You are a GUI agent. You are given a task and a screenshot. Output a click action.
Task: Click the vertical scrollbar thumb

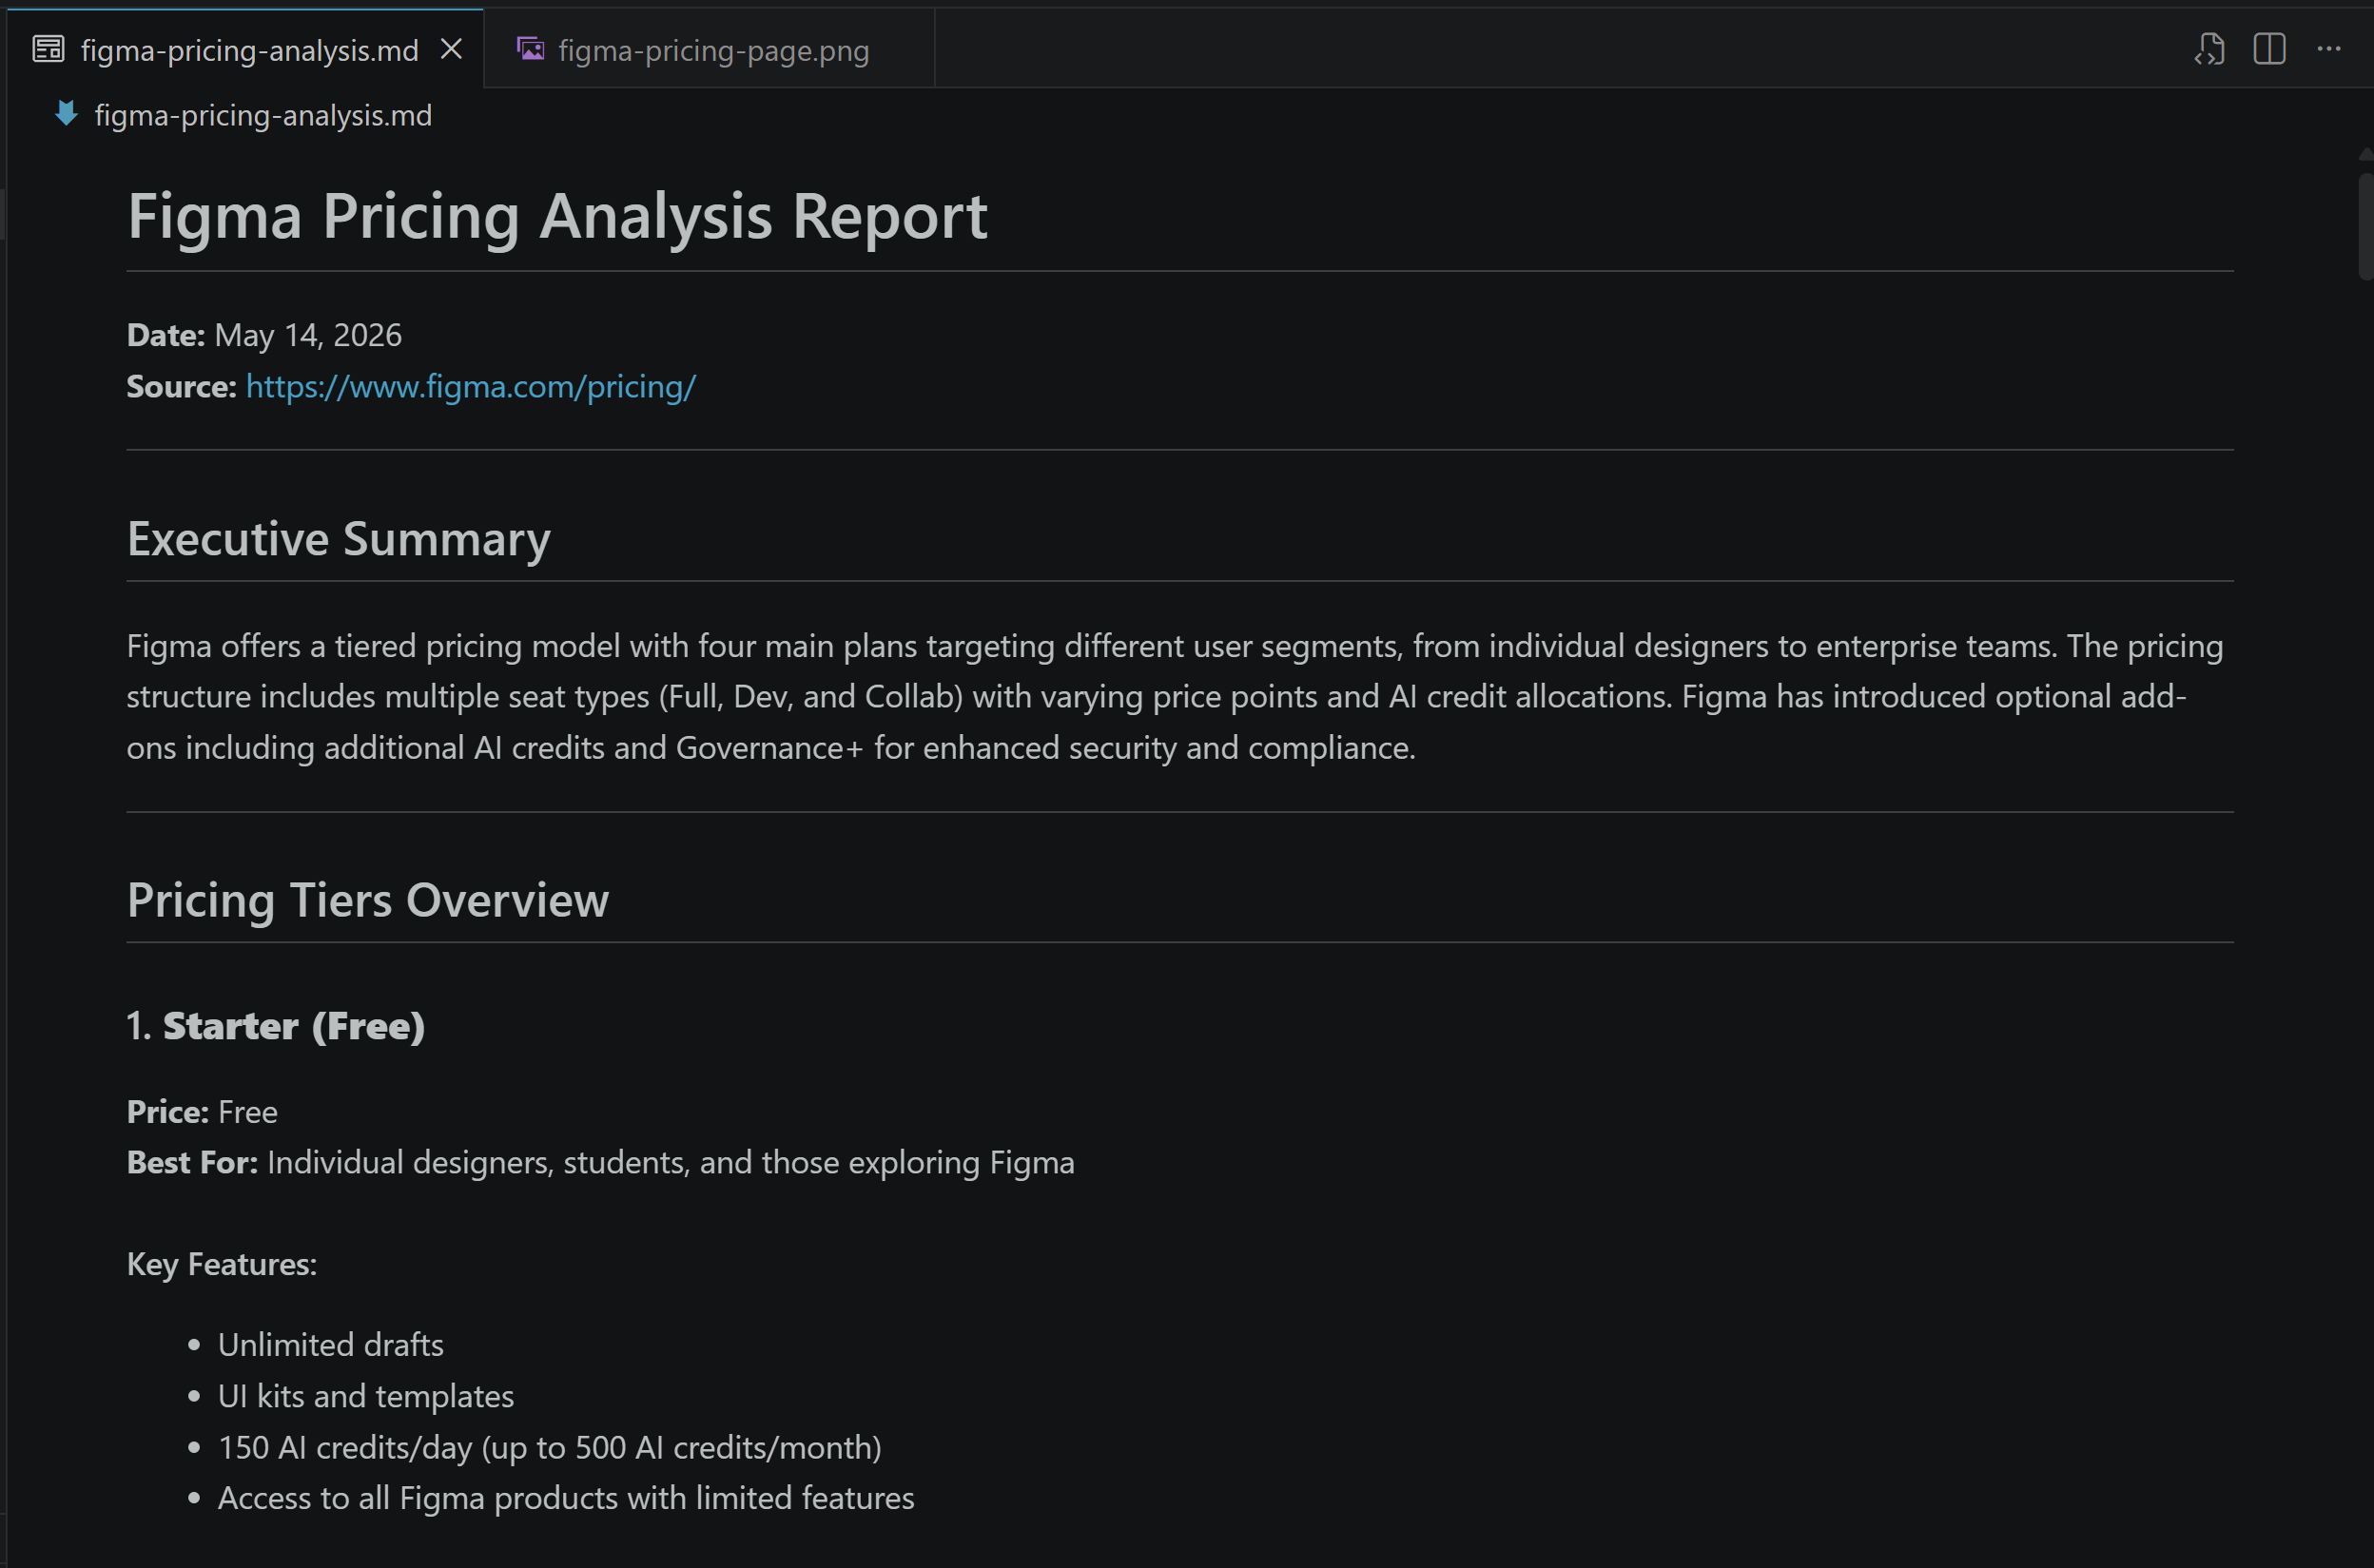(x=2366, y=226)
